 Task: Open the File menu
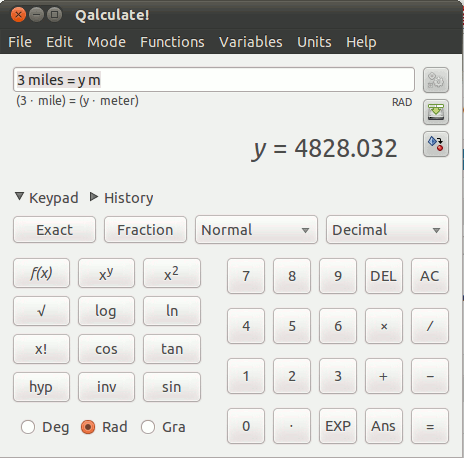coord(20,42)
